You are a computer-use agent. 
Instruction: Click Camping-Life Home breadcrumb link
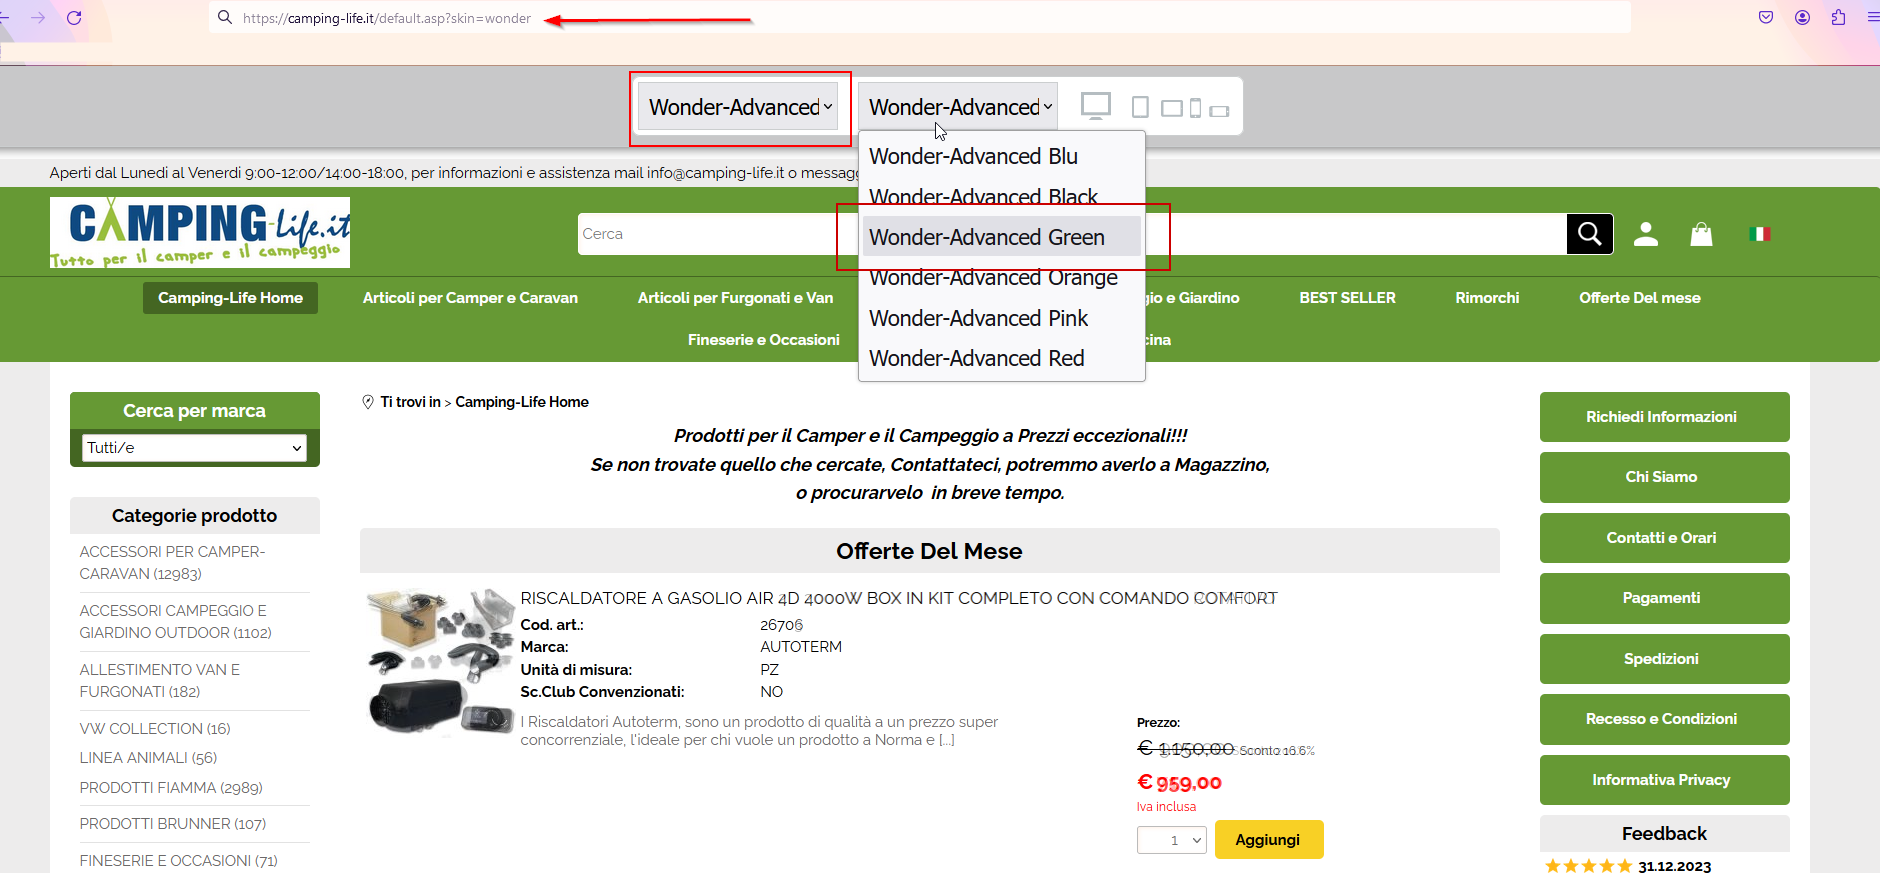click(522, 402)
